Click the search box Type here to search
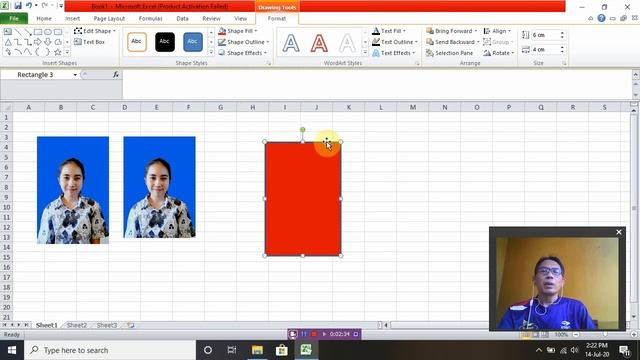Image resolution: width=640 pixels, height=360 pixels. pos(110,350)
